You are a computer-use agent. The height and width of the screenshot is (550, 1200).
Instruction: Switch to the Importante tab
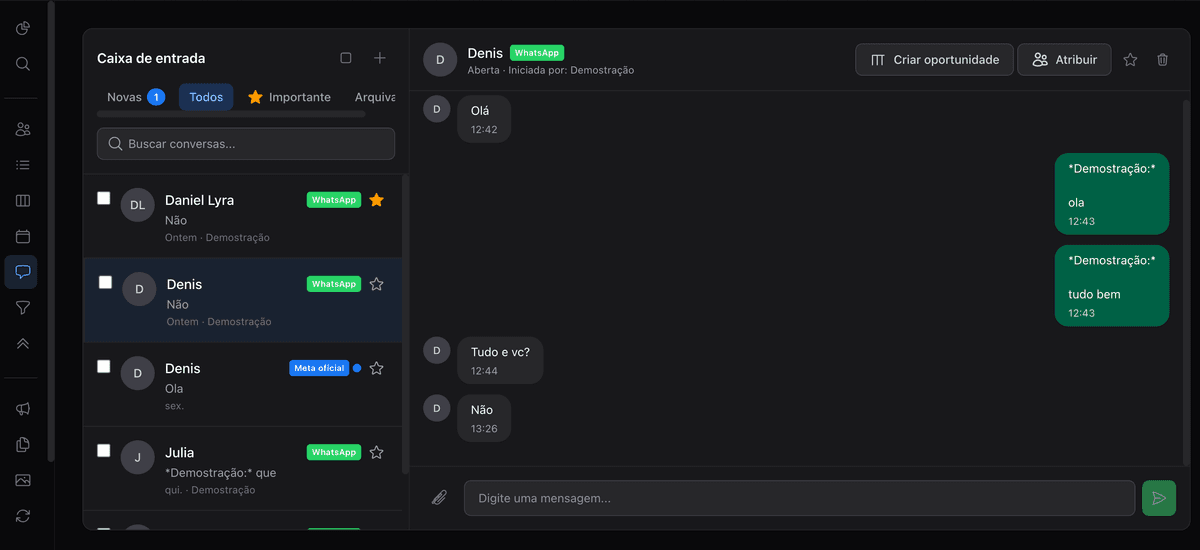pos(289,97)
